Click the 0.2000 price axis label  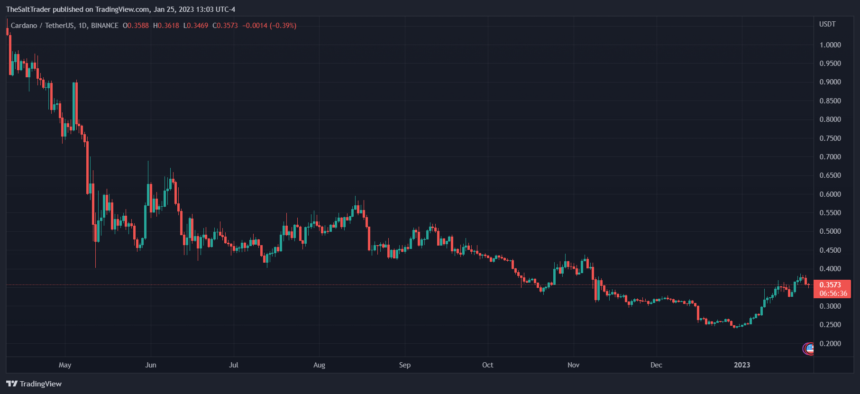[829, 344]
